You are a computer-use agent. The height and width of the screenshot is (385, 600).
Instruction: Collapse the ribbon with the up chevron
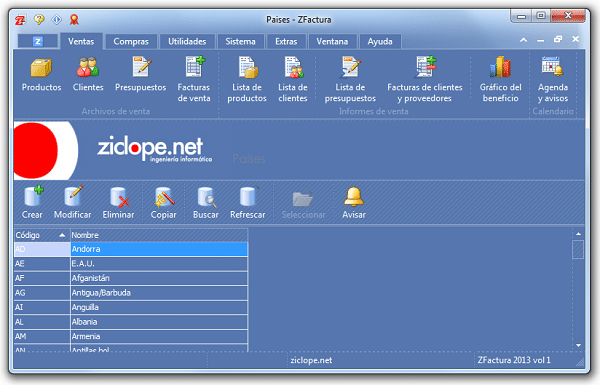click(523, 39)
